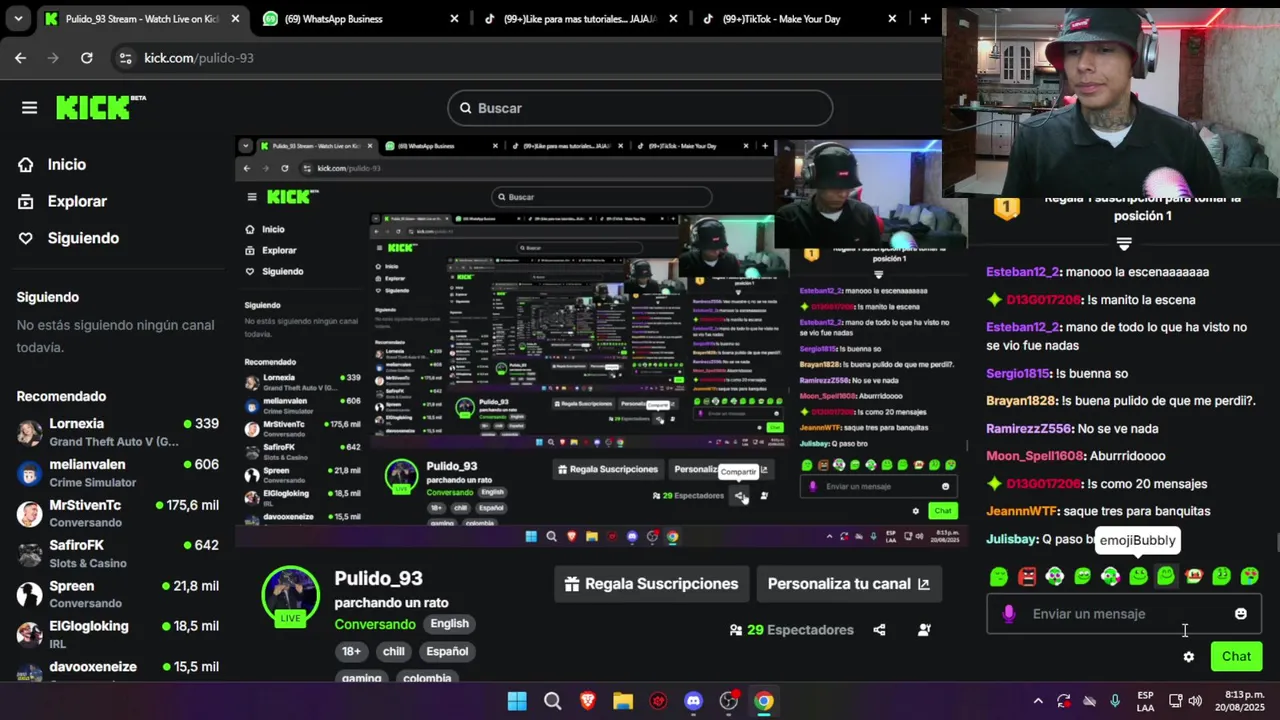Image resolution: width=1280 pixels, height=720 pixels.
Task: Click the gold number 1 rank badge
Action: pyautogui.click(x=1006, y=207)
